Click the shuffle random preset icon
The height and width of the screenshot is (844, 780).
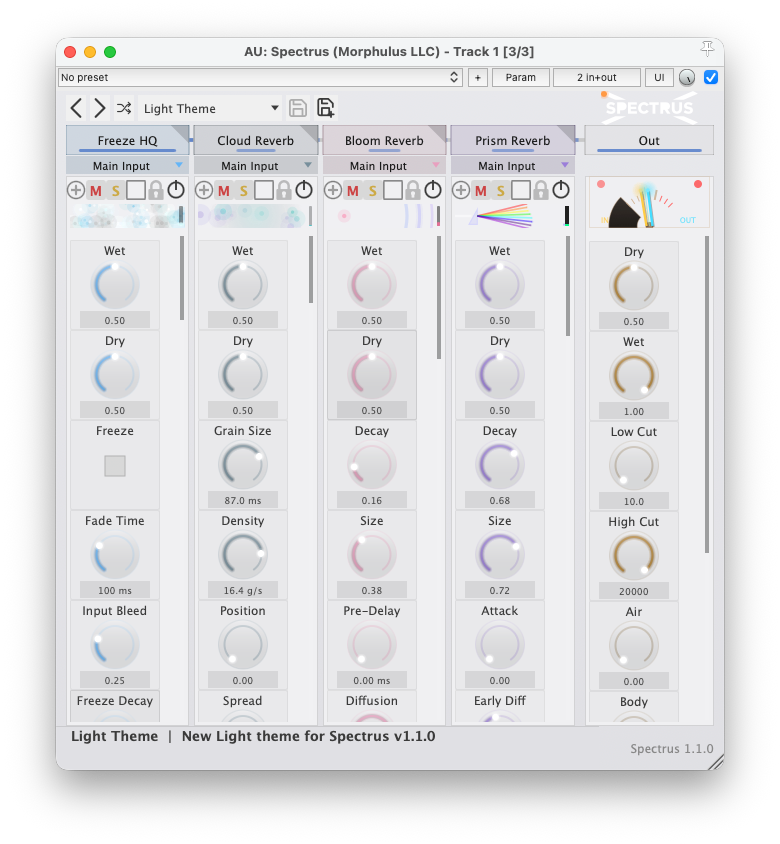[124, 108]
